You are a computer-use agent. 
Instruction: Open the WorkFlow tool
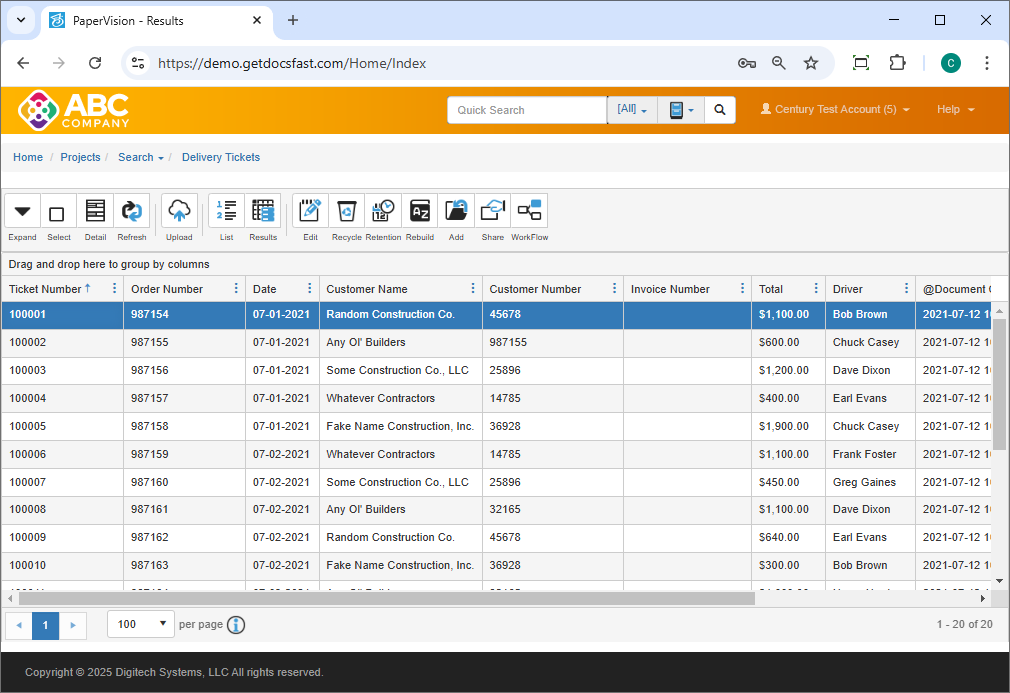click(x=529, y=212)
